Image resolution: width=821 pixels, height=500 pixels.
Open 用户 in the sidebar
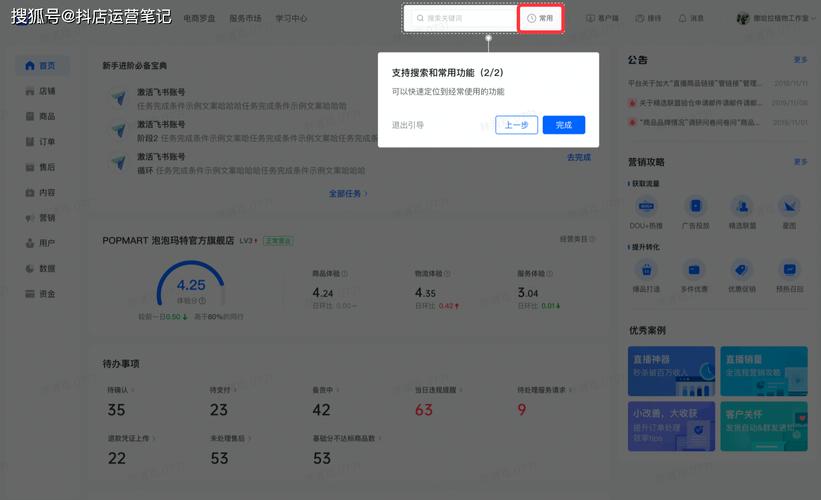[40, 243]
